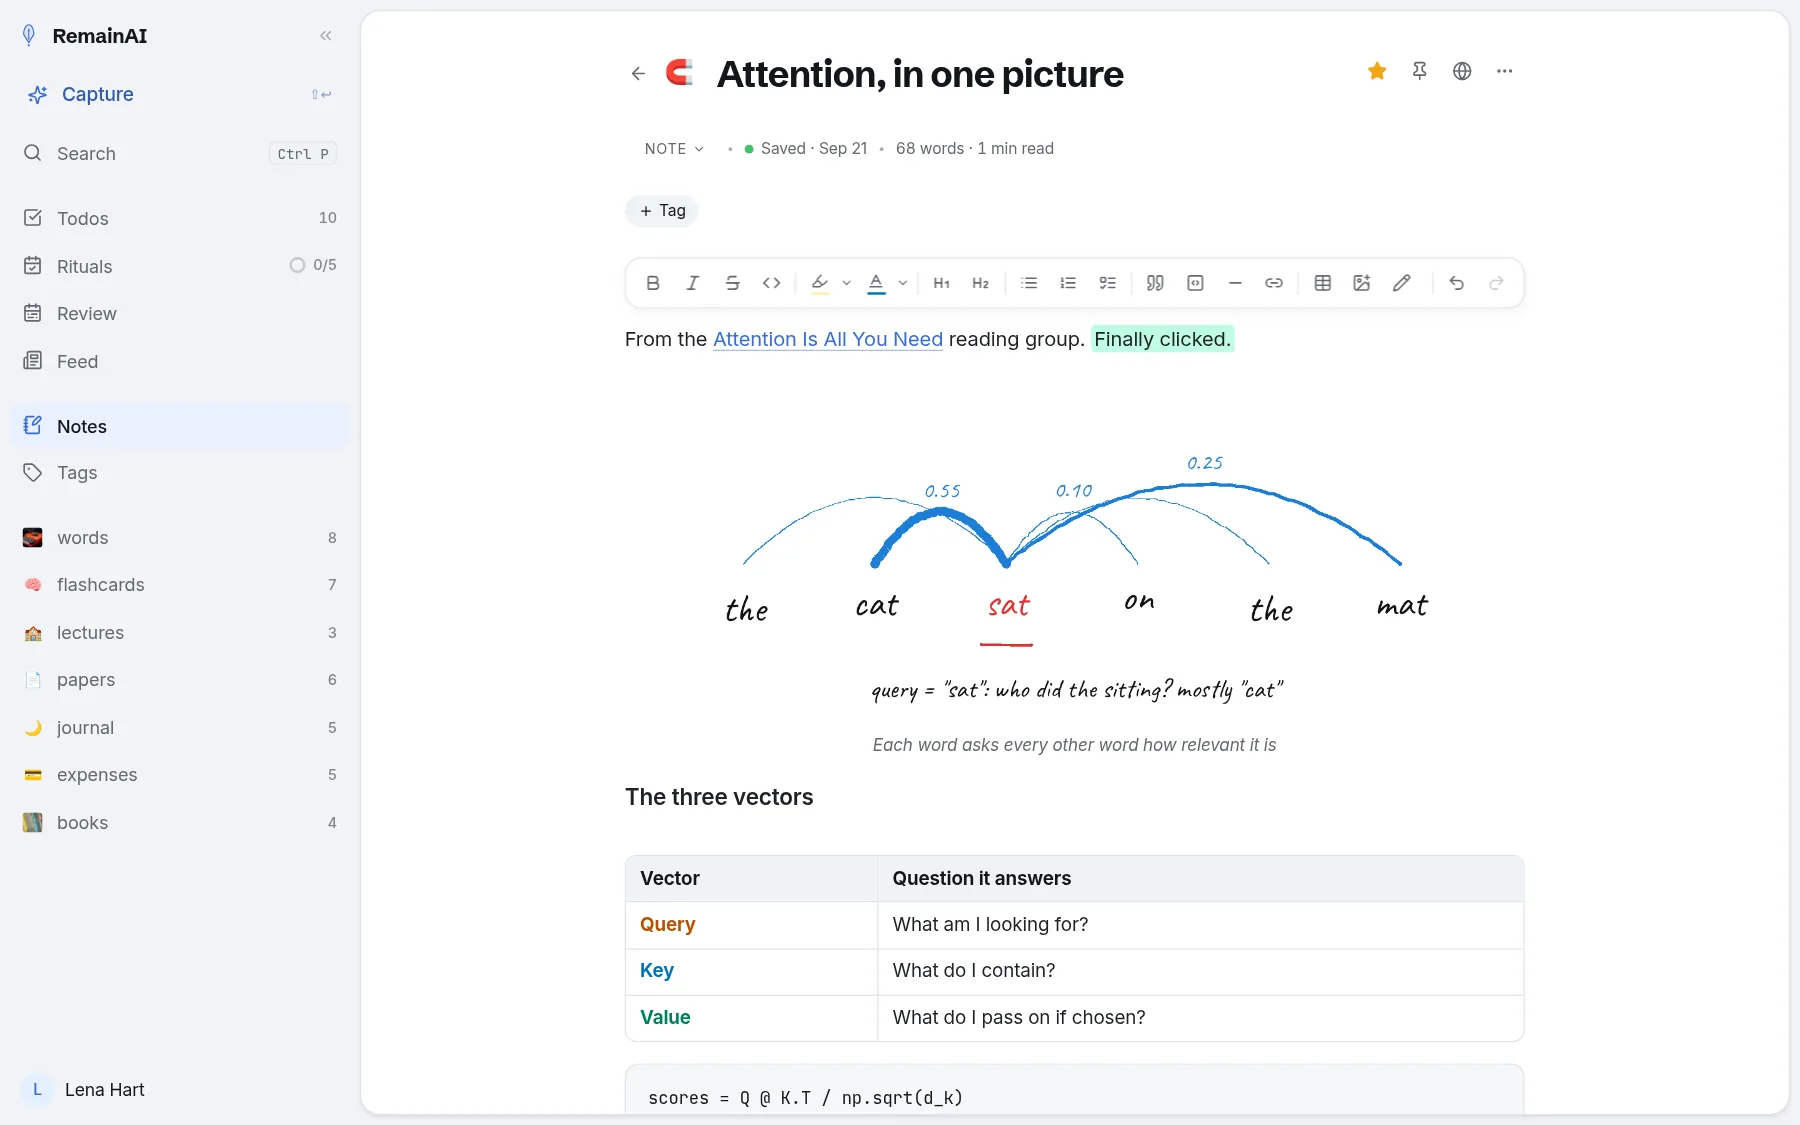Open Todos section

click(180, 218)
